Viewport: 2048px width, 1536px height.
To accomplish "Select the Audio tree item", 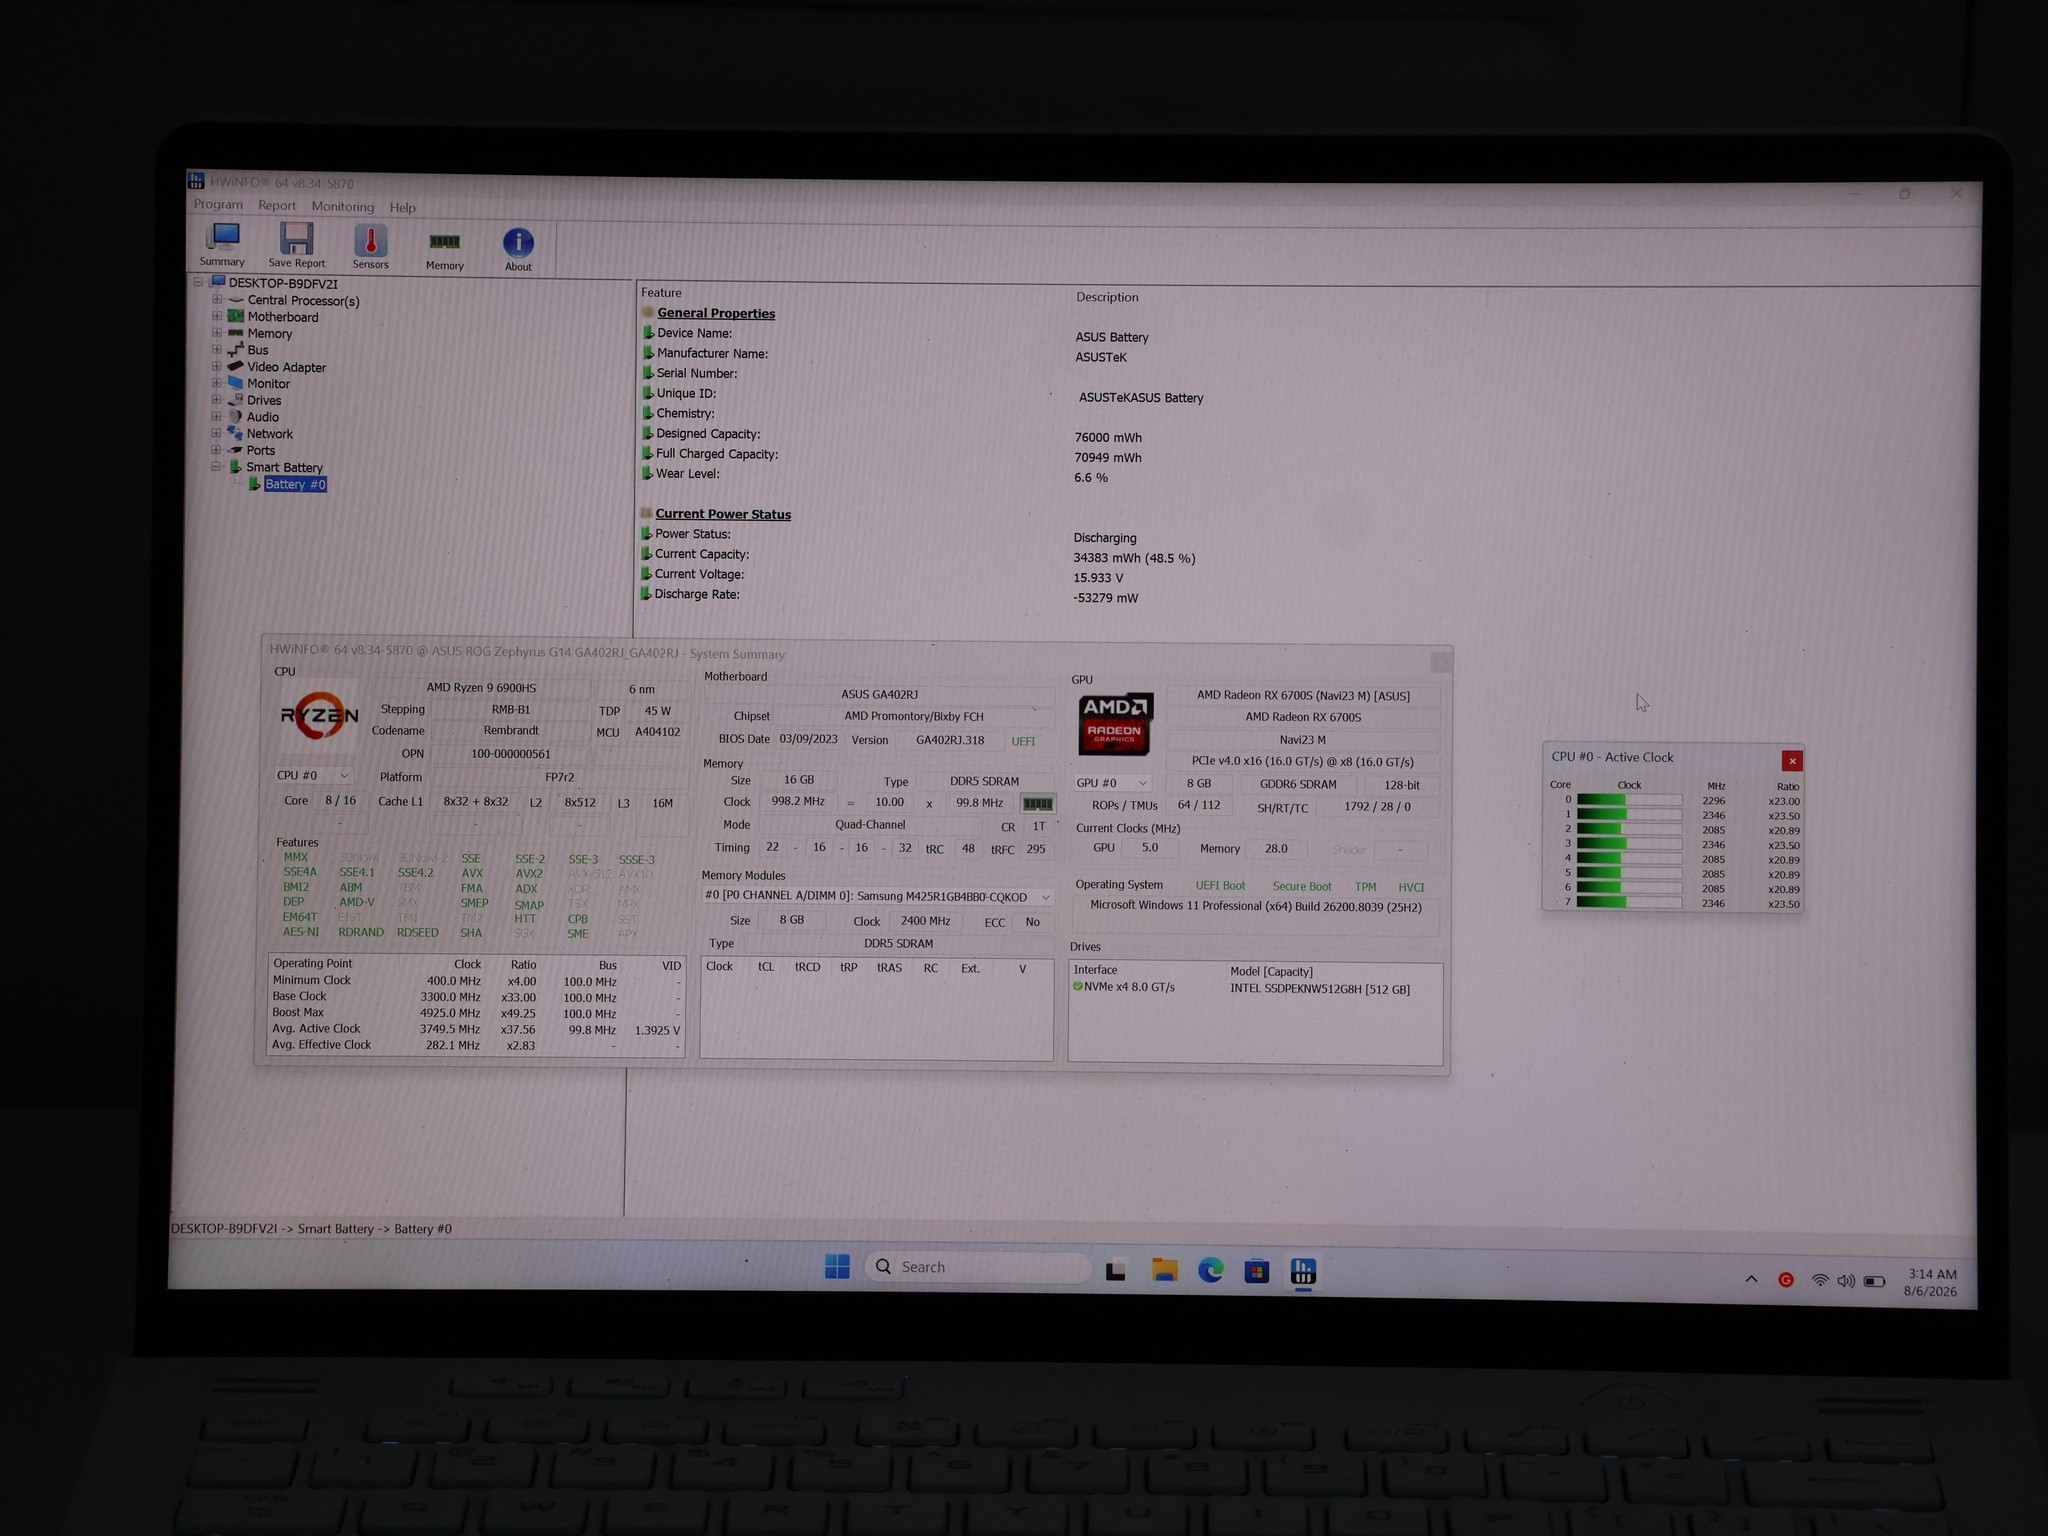I will pyautogui.click(x=263, y=417).
